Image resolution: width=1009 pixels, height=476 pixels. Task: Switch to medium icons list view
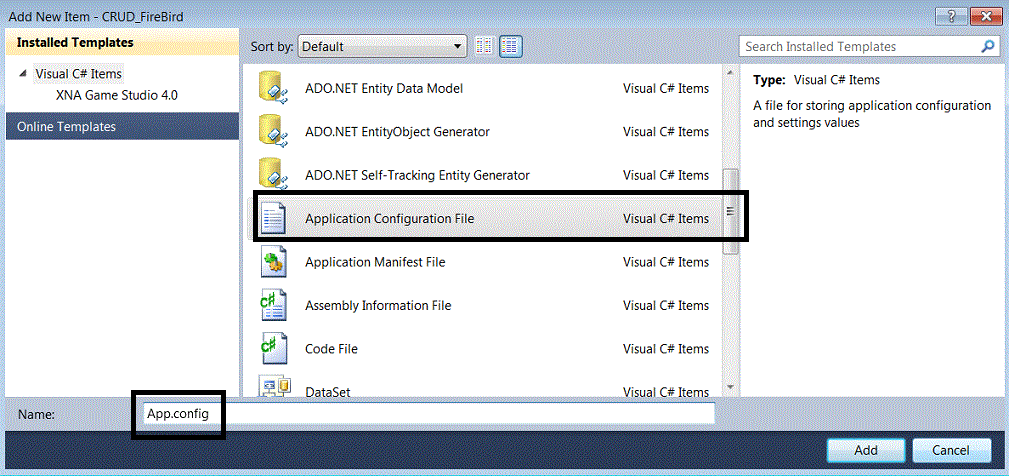click(511, 46)
